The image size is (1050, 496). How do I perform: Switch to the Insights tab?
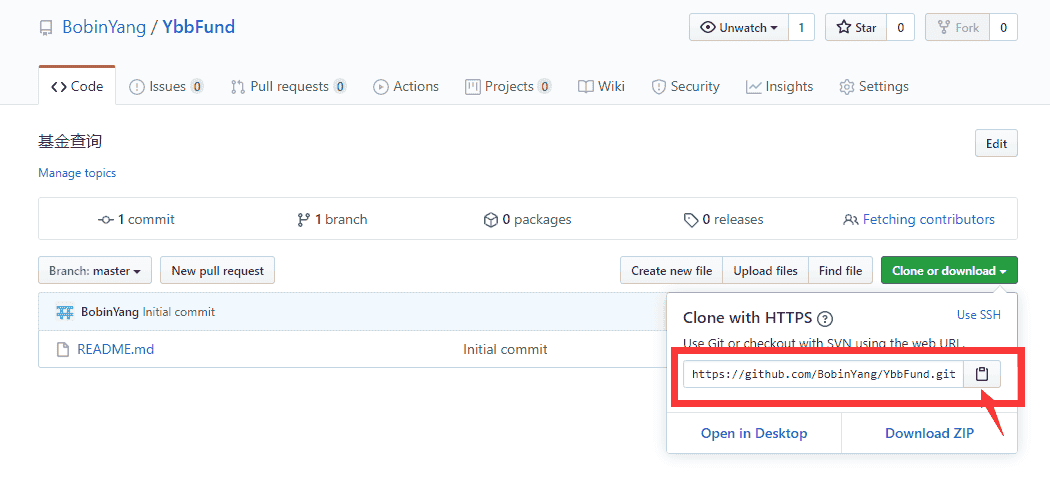point(779,86)
